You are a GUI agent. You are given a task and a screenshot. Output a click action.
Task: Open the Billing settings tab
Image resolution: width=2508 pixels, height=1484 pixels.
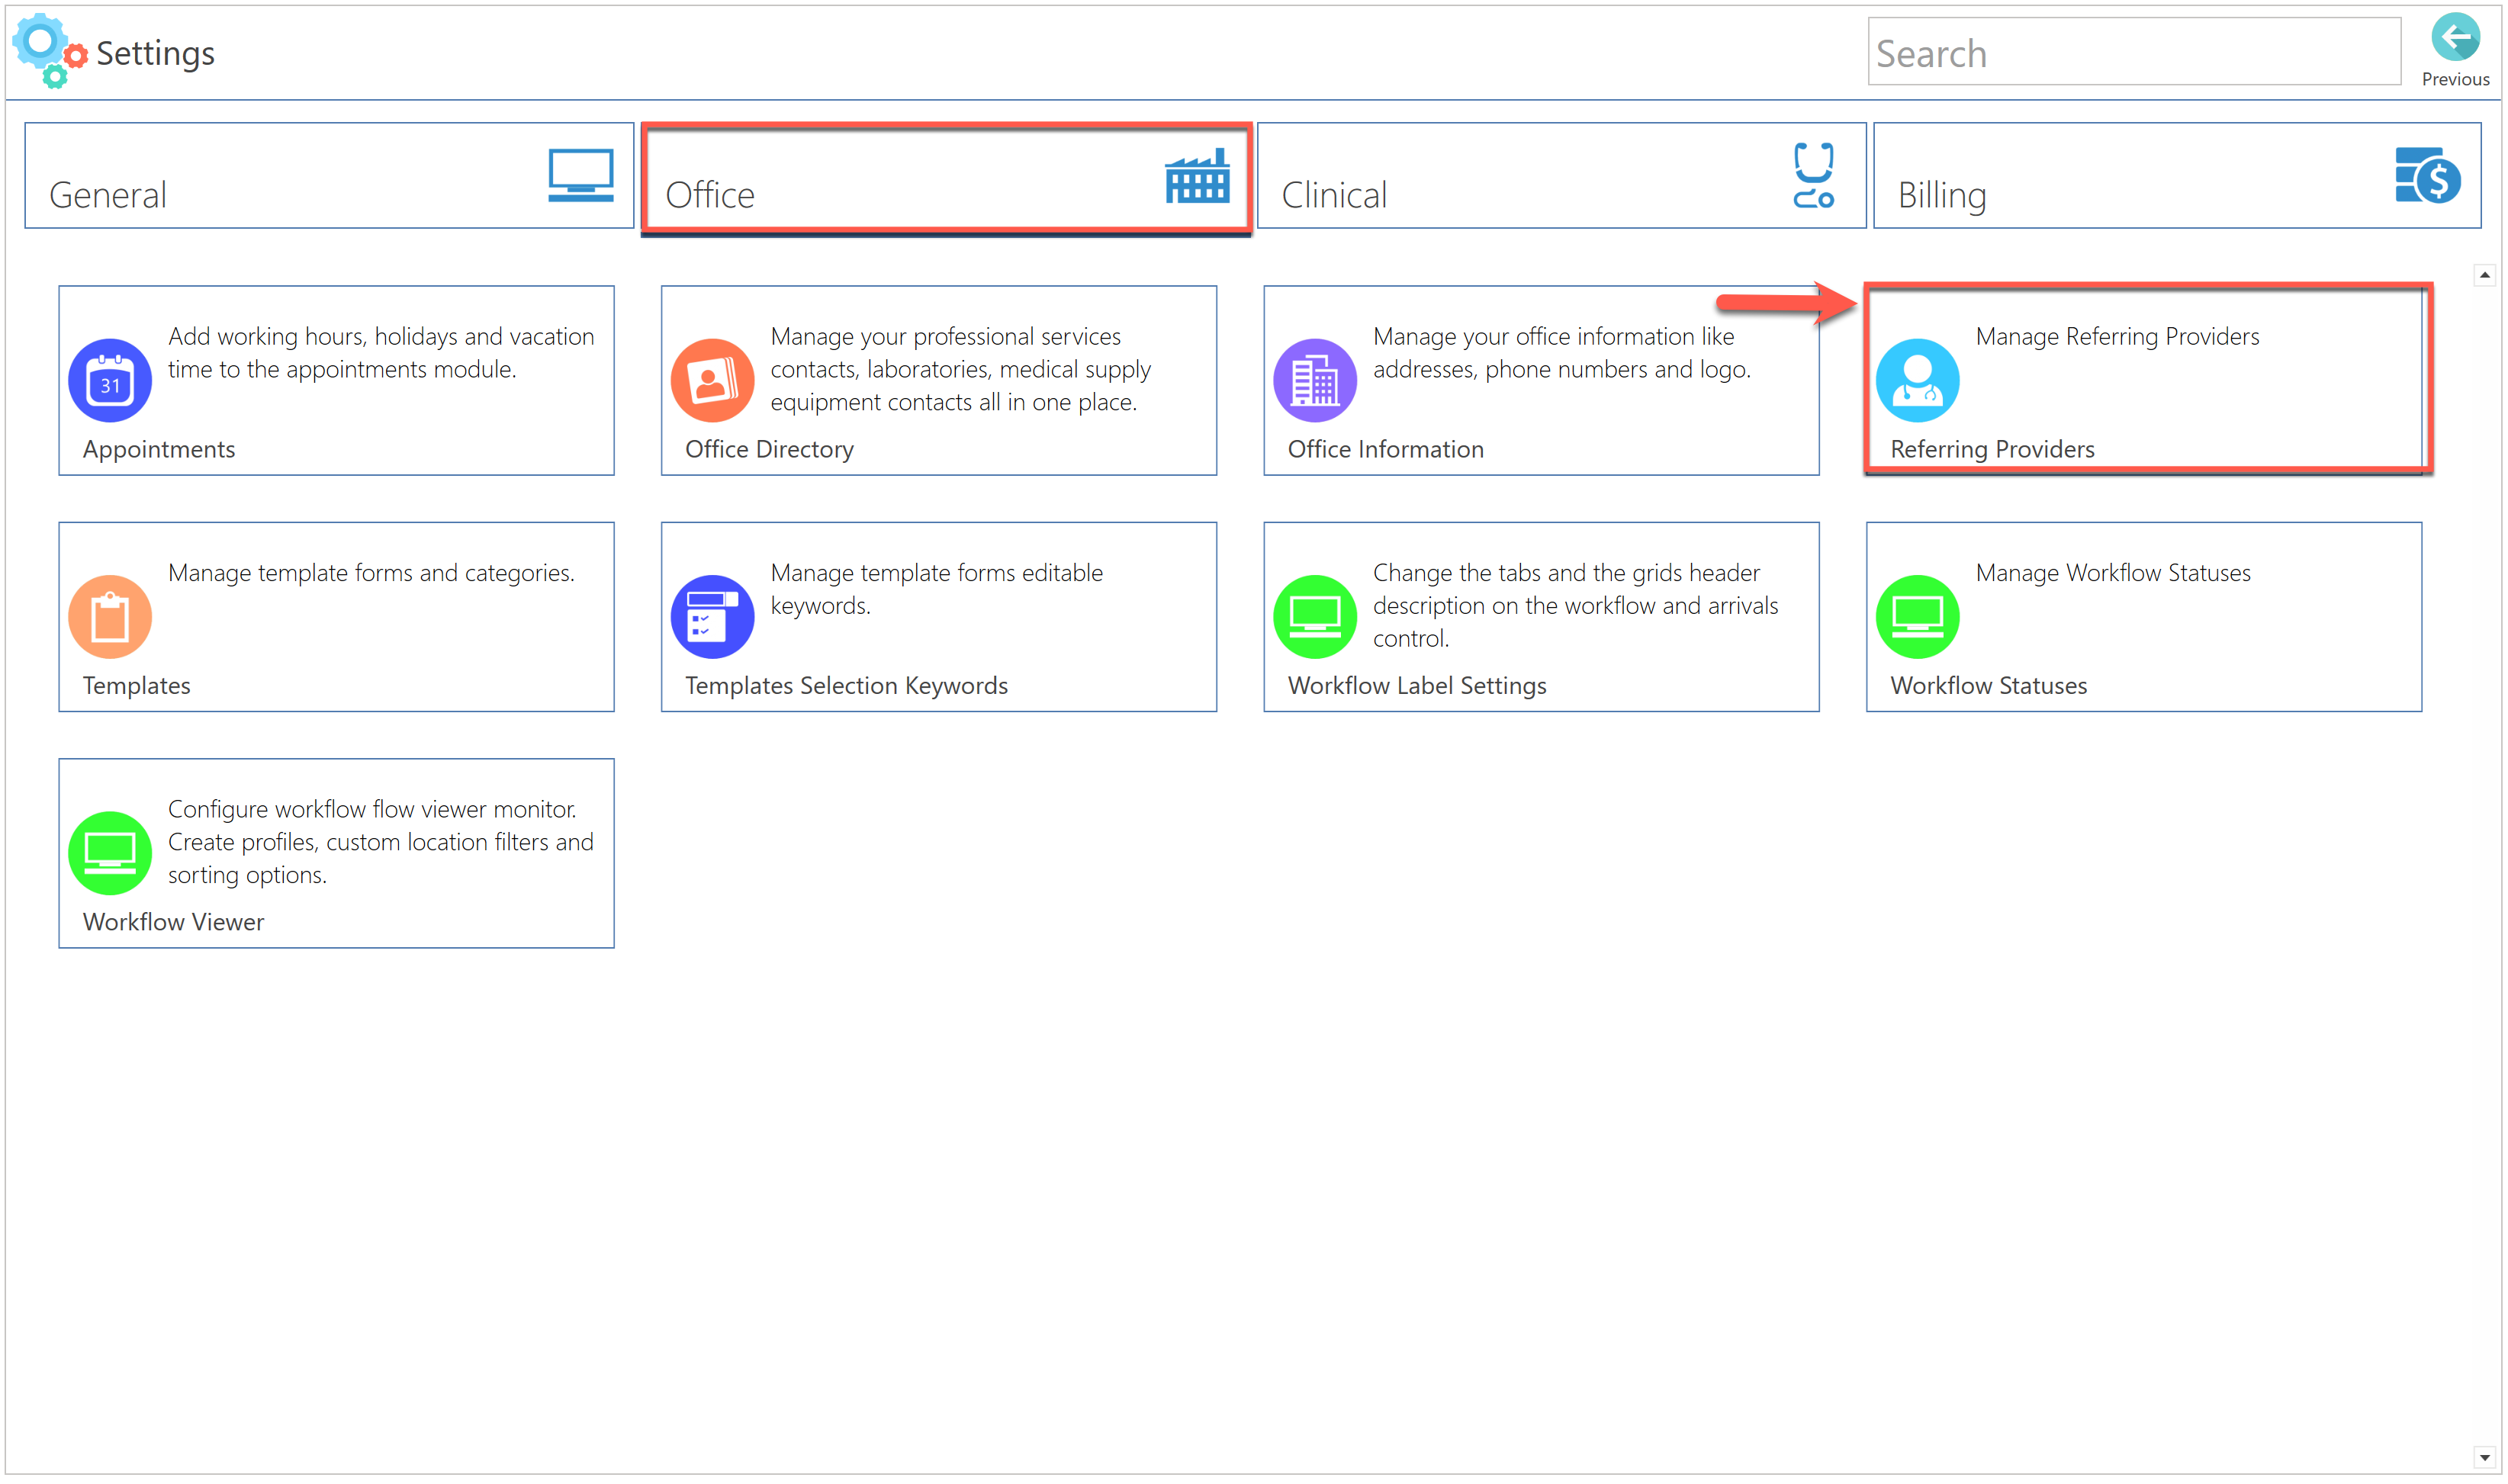click(x=2176, y=176)
